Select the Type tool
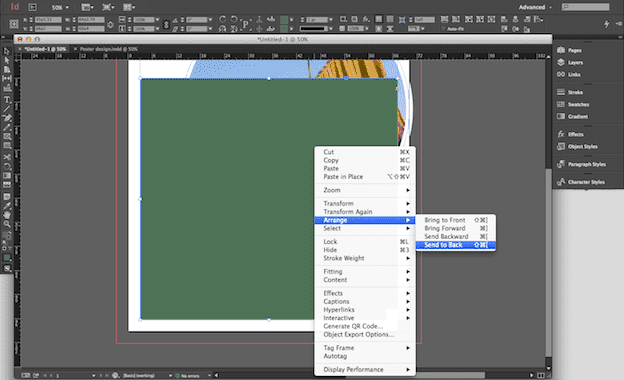 pos(7,99)
